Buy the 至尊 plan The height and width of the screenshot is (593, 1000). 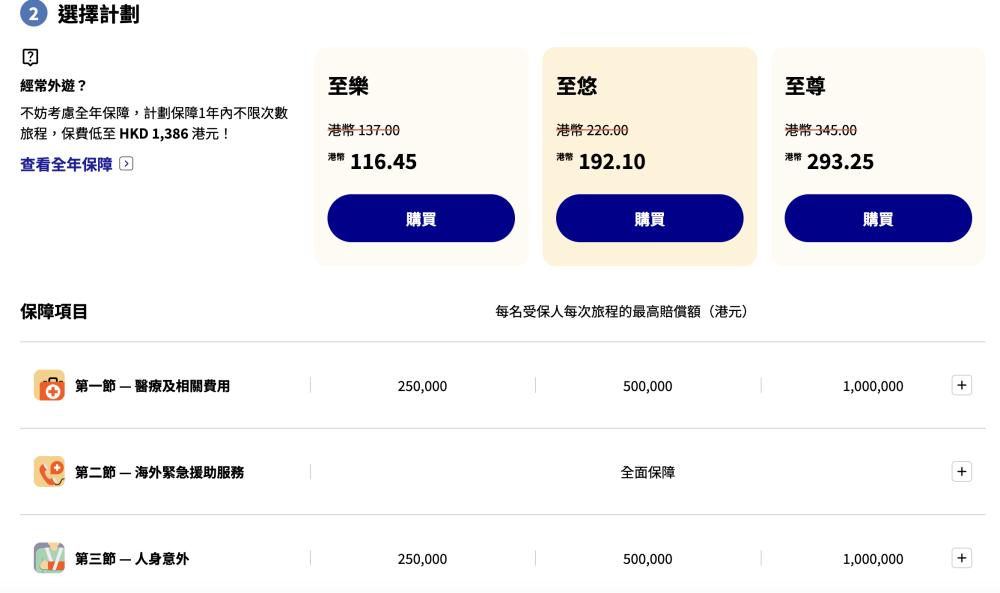[x=878, y=218]
